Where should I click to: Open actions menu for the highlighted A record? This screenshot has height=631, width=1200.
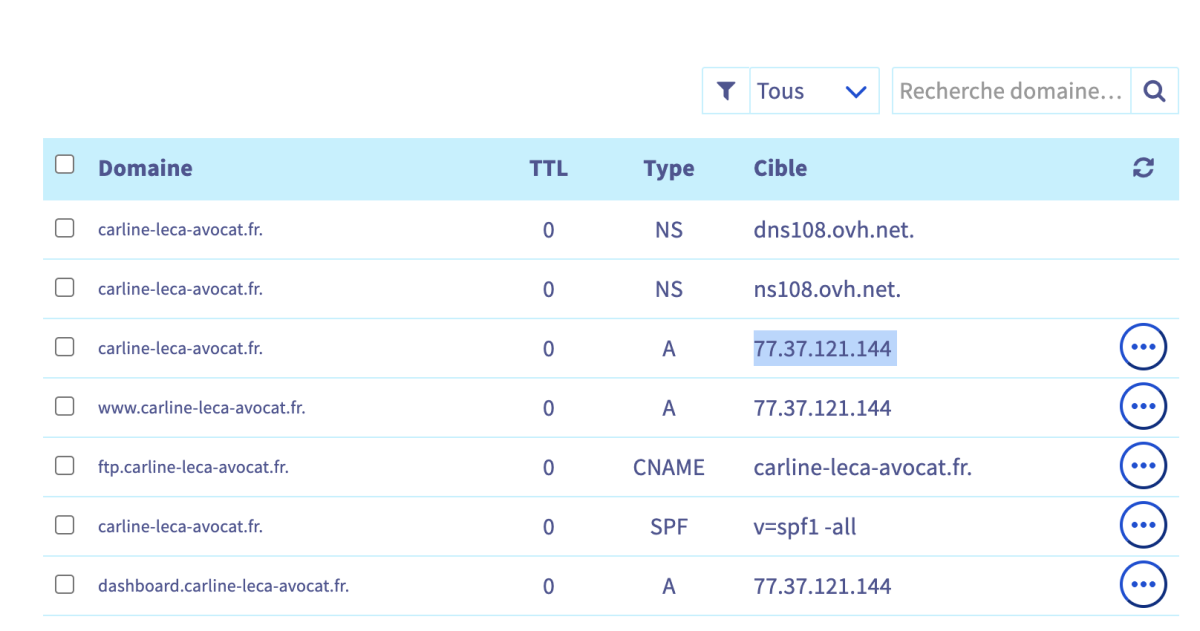[x=1143, y=348]
